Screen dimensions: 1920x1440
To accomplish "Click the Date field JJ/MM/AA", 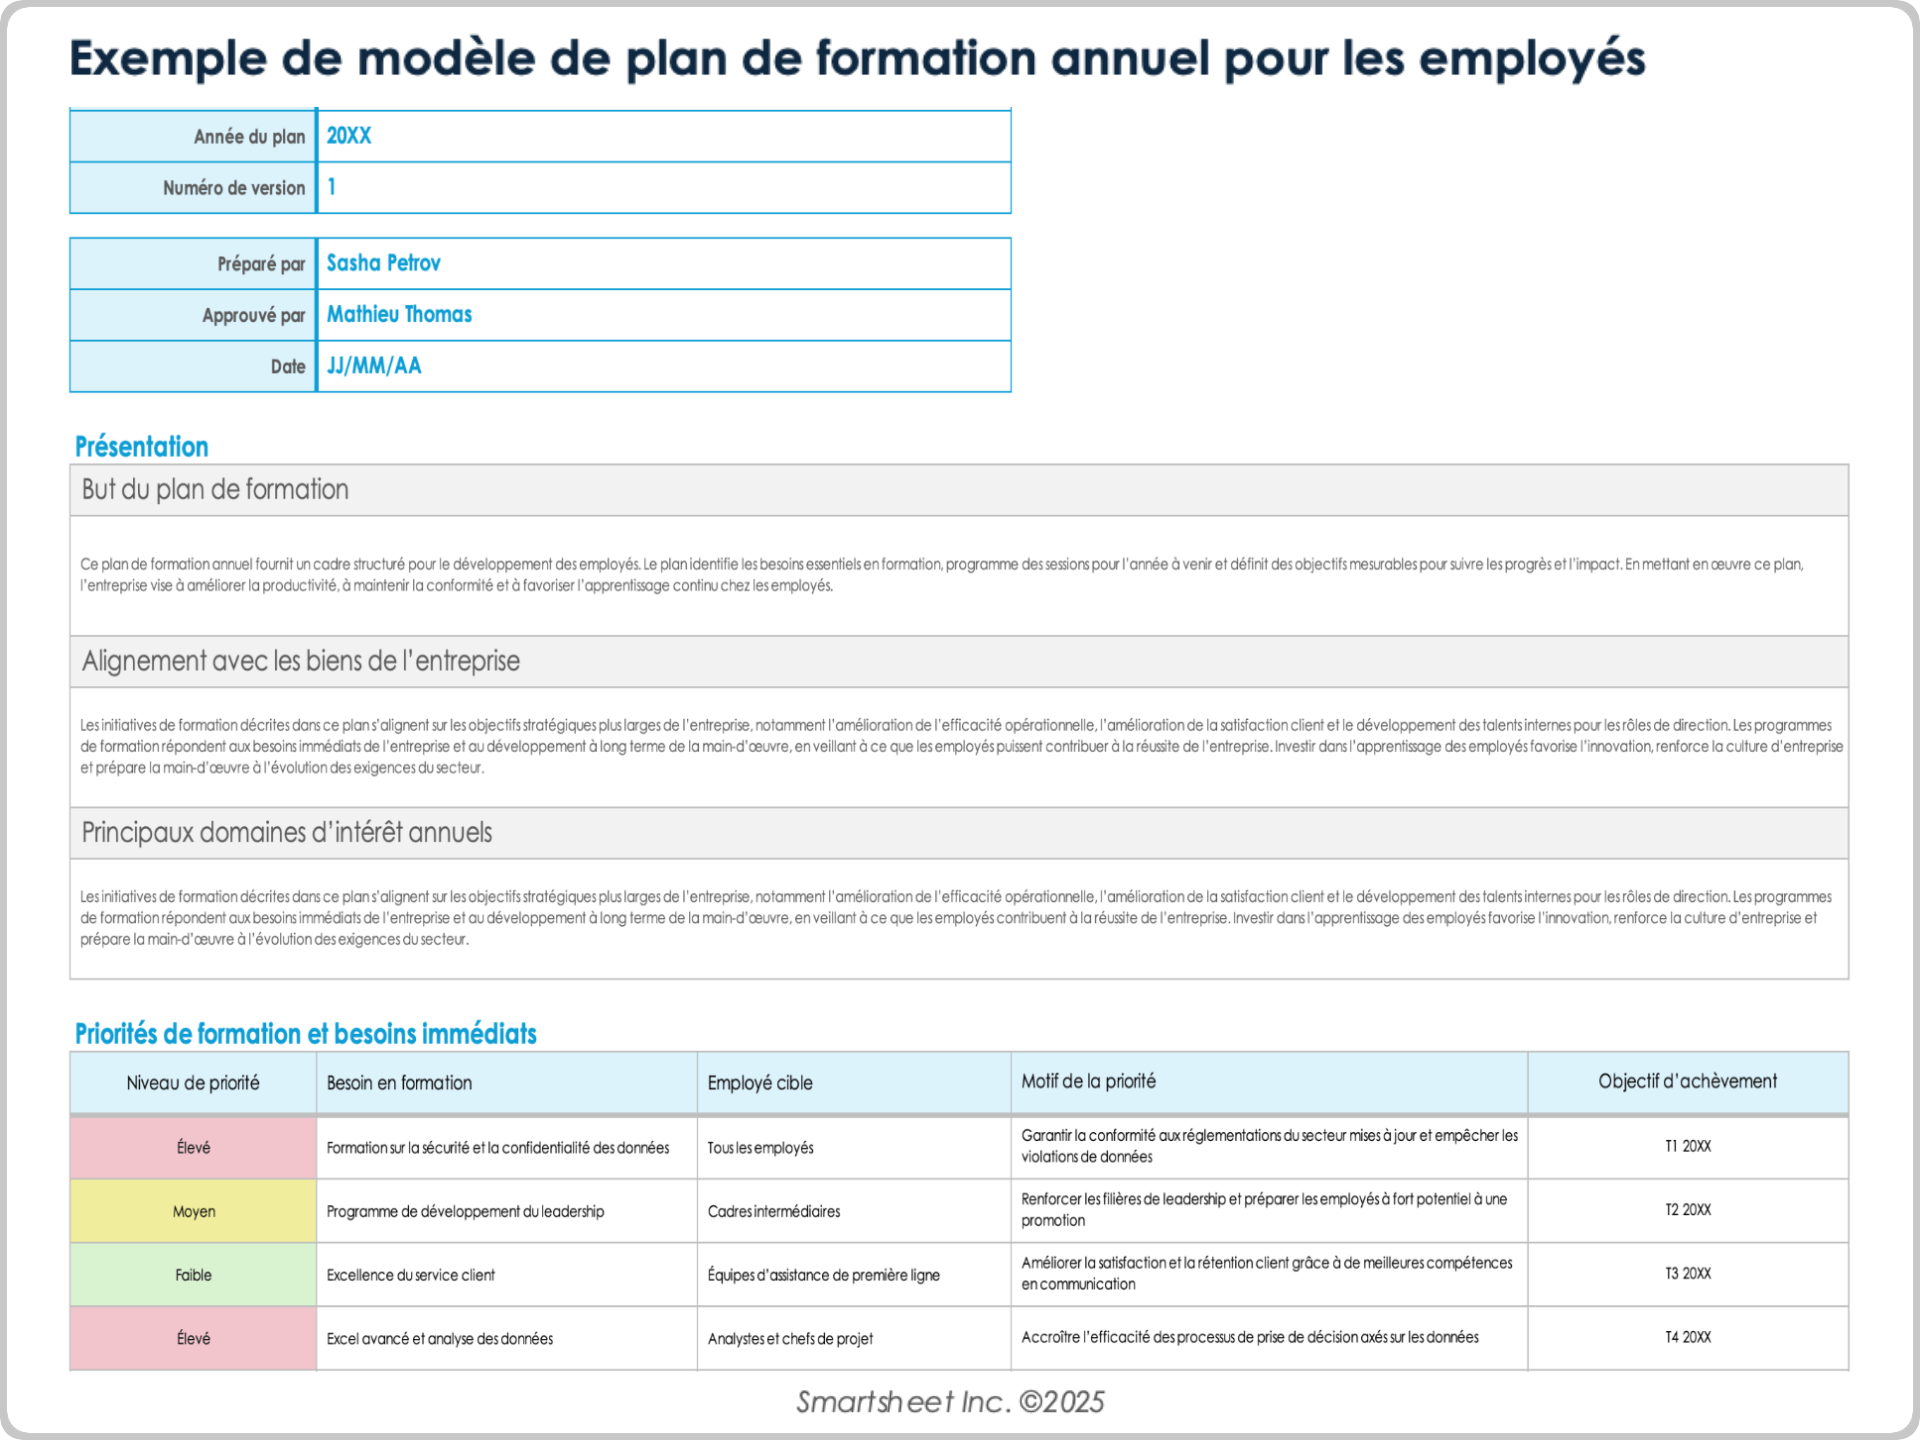I will (374, 366).
